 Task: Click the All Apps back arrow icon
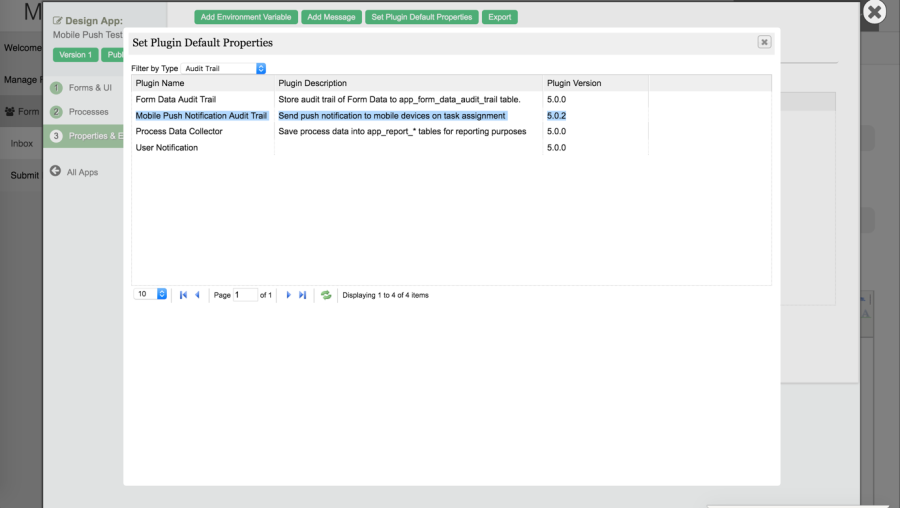click(x=56, y=171)
